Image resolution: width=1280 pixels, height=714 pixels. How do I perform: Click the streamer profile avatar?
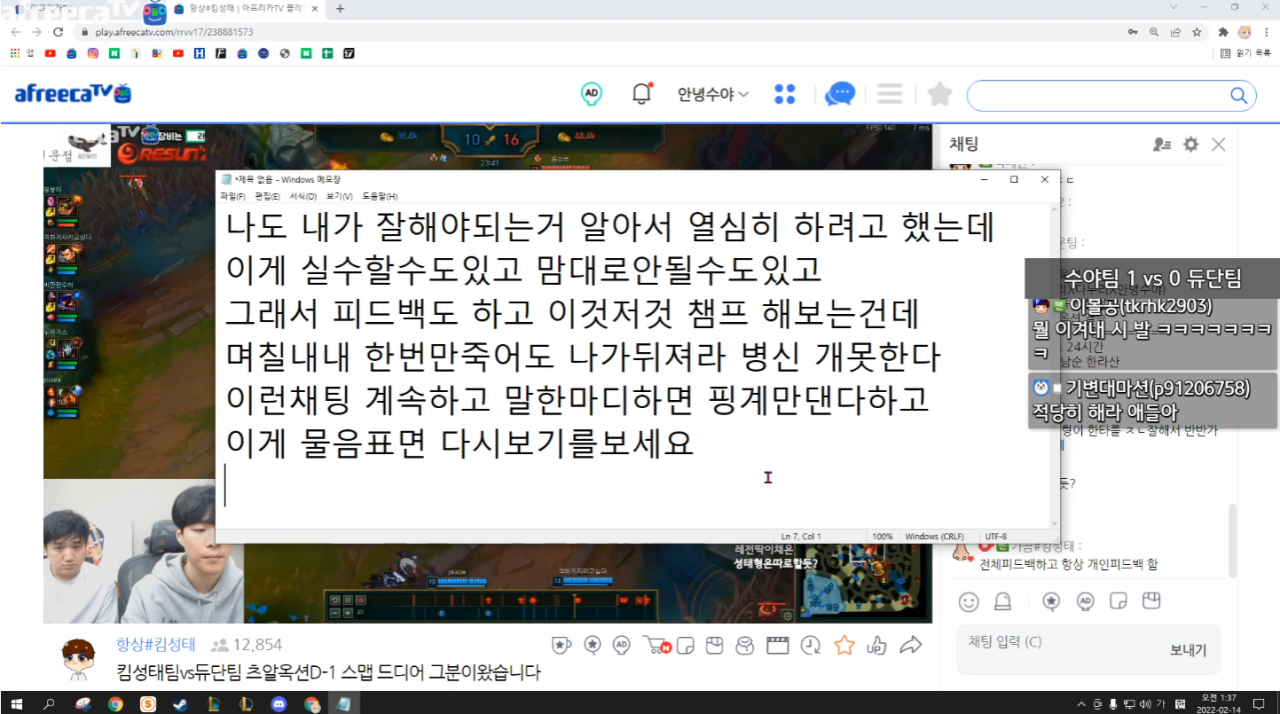tap(78, 658)
